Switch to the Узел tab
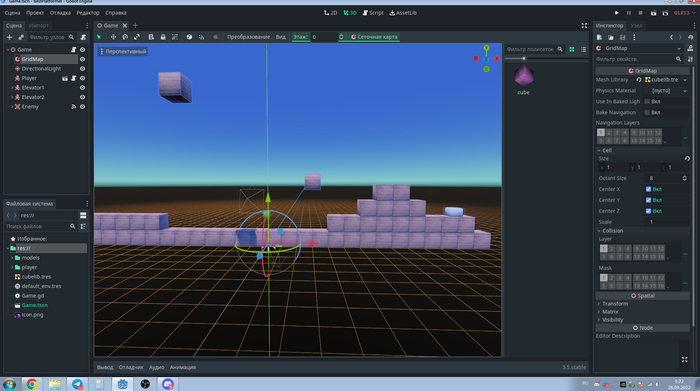Screen dimensions: 700x391 point(636,25)
